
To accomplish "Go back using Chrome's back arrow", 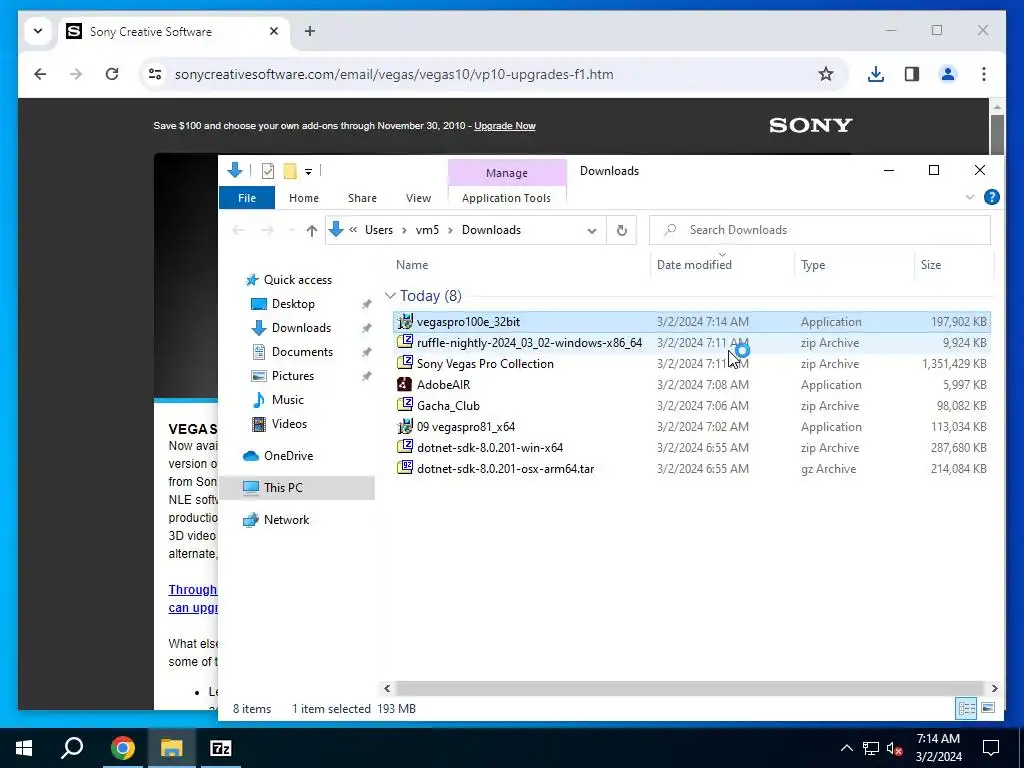I will (x=40, y=74).
